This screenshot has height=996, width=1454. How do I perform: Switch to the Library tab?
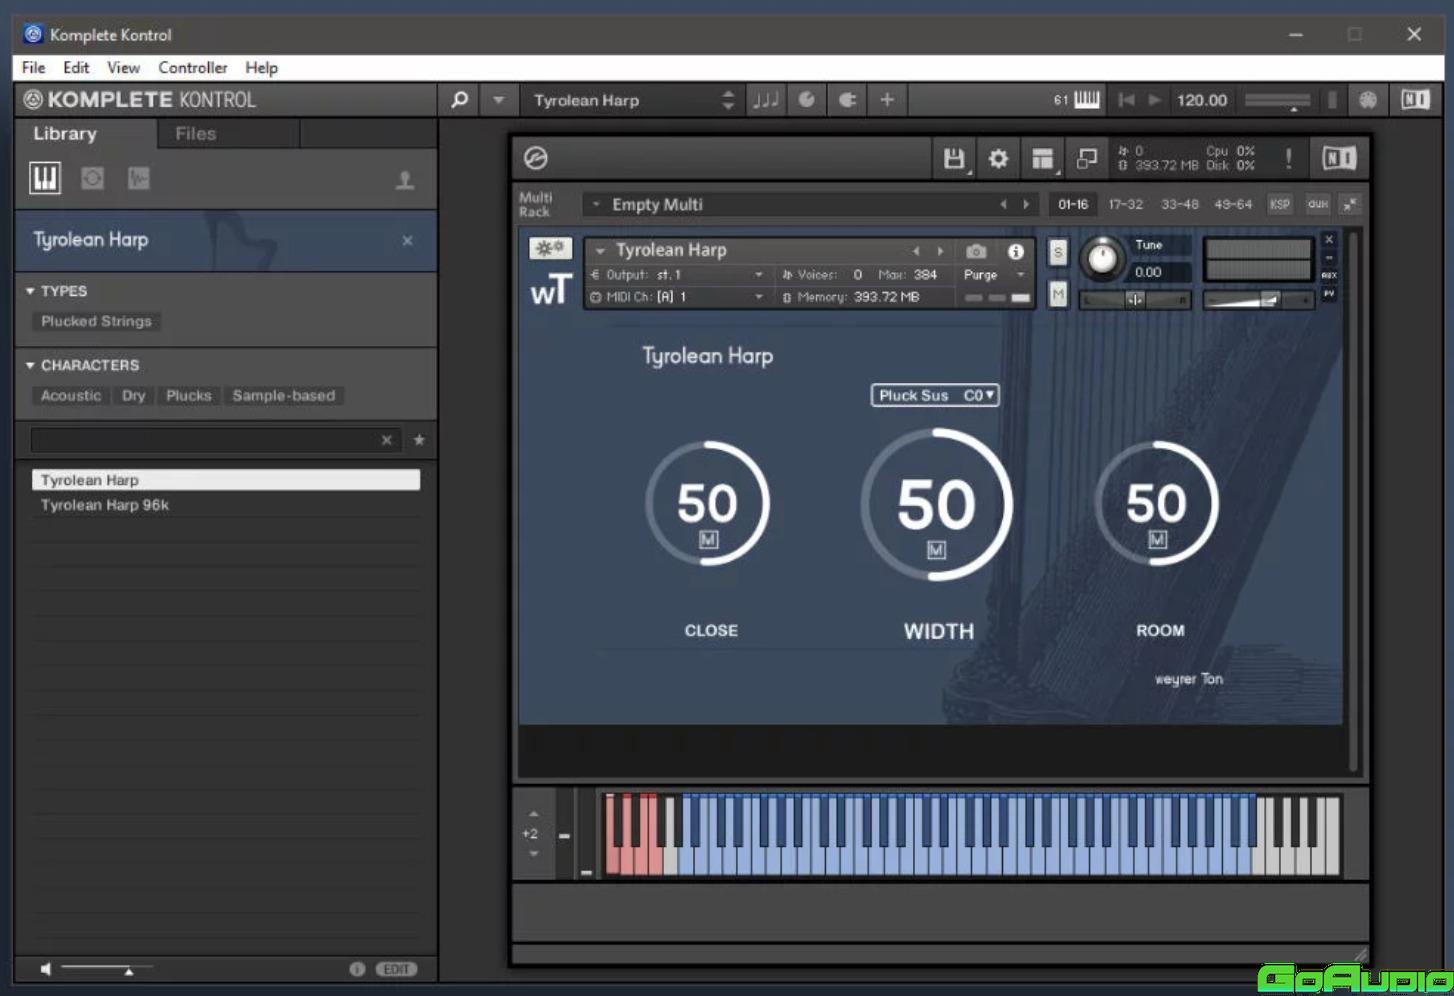coord(65,133)
